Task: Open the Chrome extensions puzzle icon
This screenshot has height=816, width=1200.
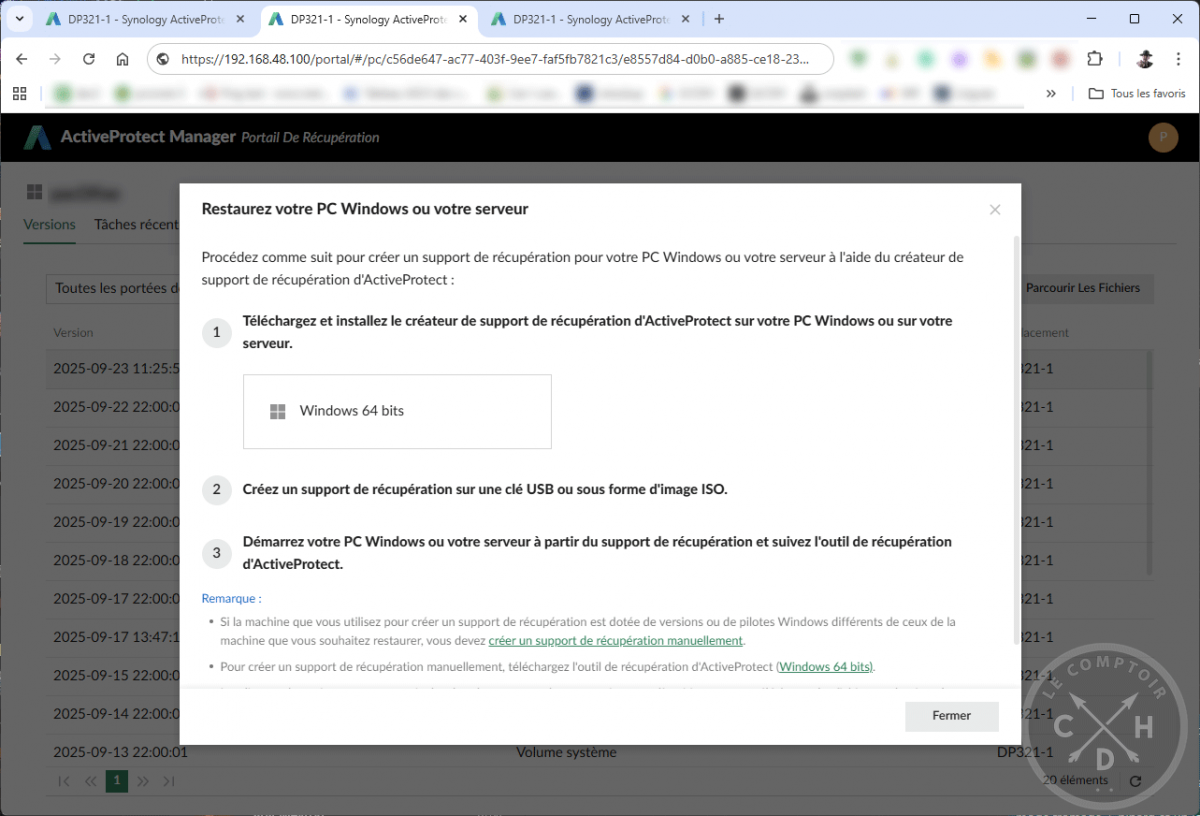Action: 1096,59
